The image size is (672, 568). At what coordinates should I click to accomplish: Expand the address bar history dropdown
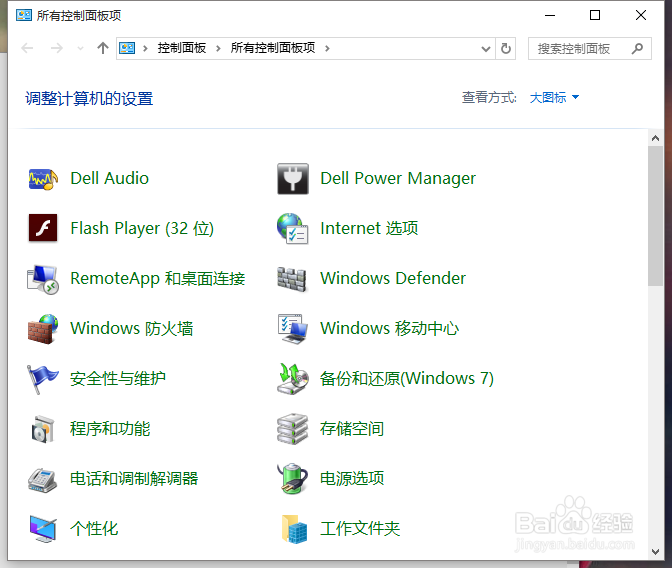(x=486, y=49)
